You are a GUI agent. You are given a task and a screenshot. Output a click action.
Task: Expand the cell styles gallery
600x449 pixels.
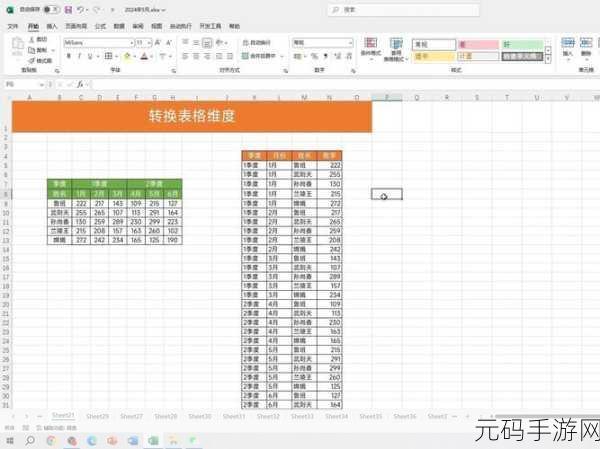coord(548,60)
